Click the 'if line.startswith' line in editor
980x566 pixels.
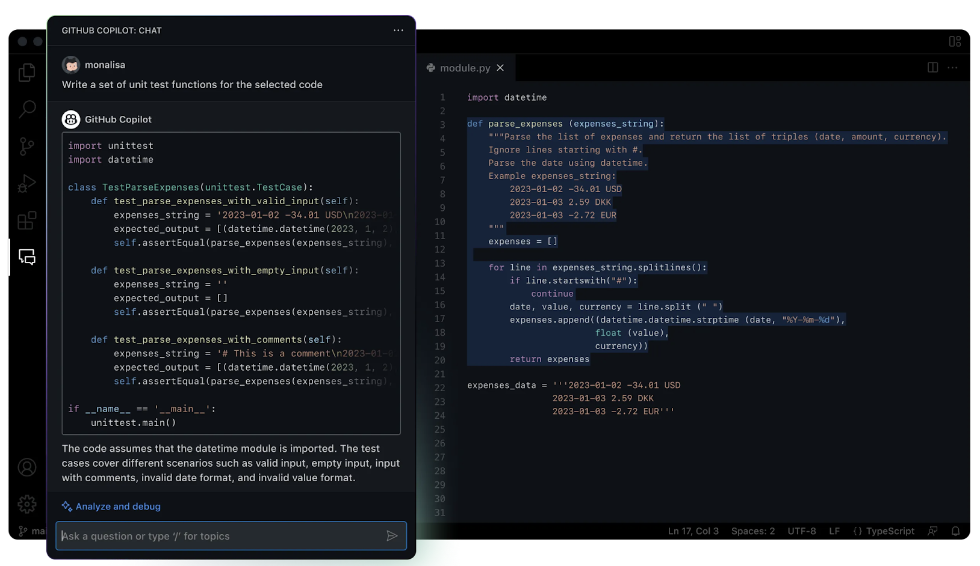pyautogui.click(x=573, y=281)
